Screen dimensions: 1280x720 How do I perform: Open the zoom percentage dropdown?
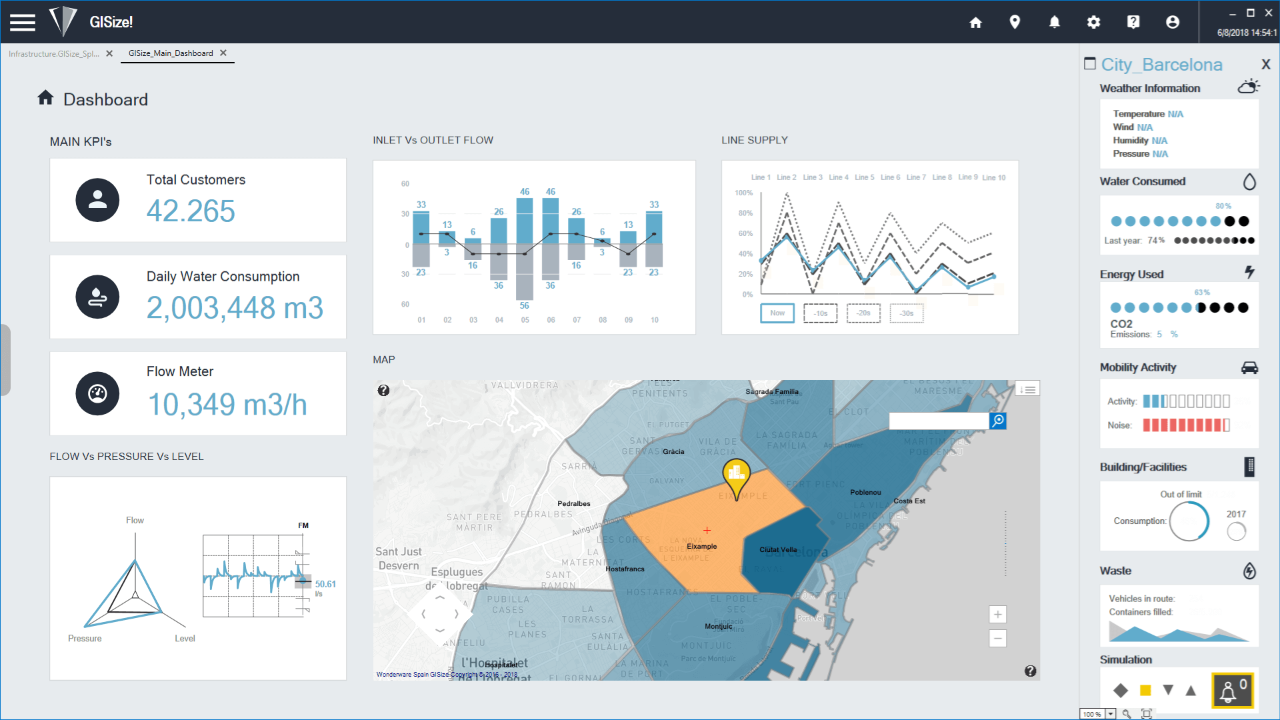click(x=1111, y=714)
